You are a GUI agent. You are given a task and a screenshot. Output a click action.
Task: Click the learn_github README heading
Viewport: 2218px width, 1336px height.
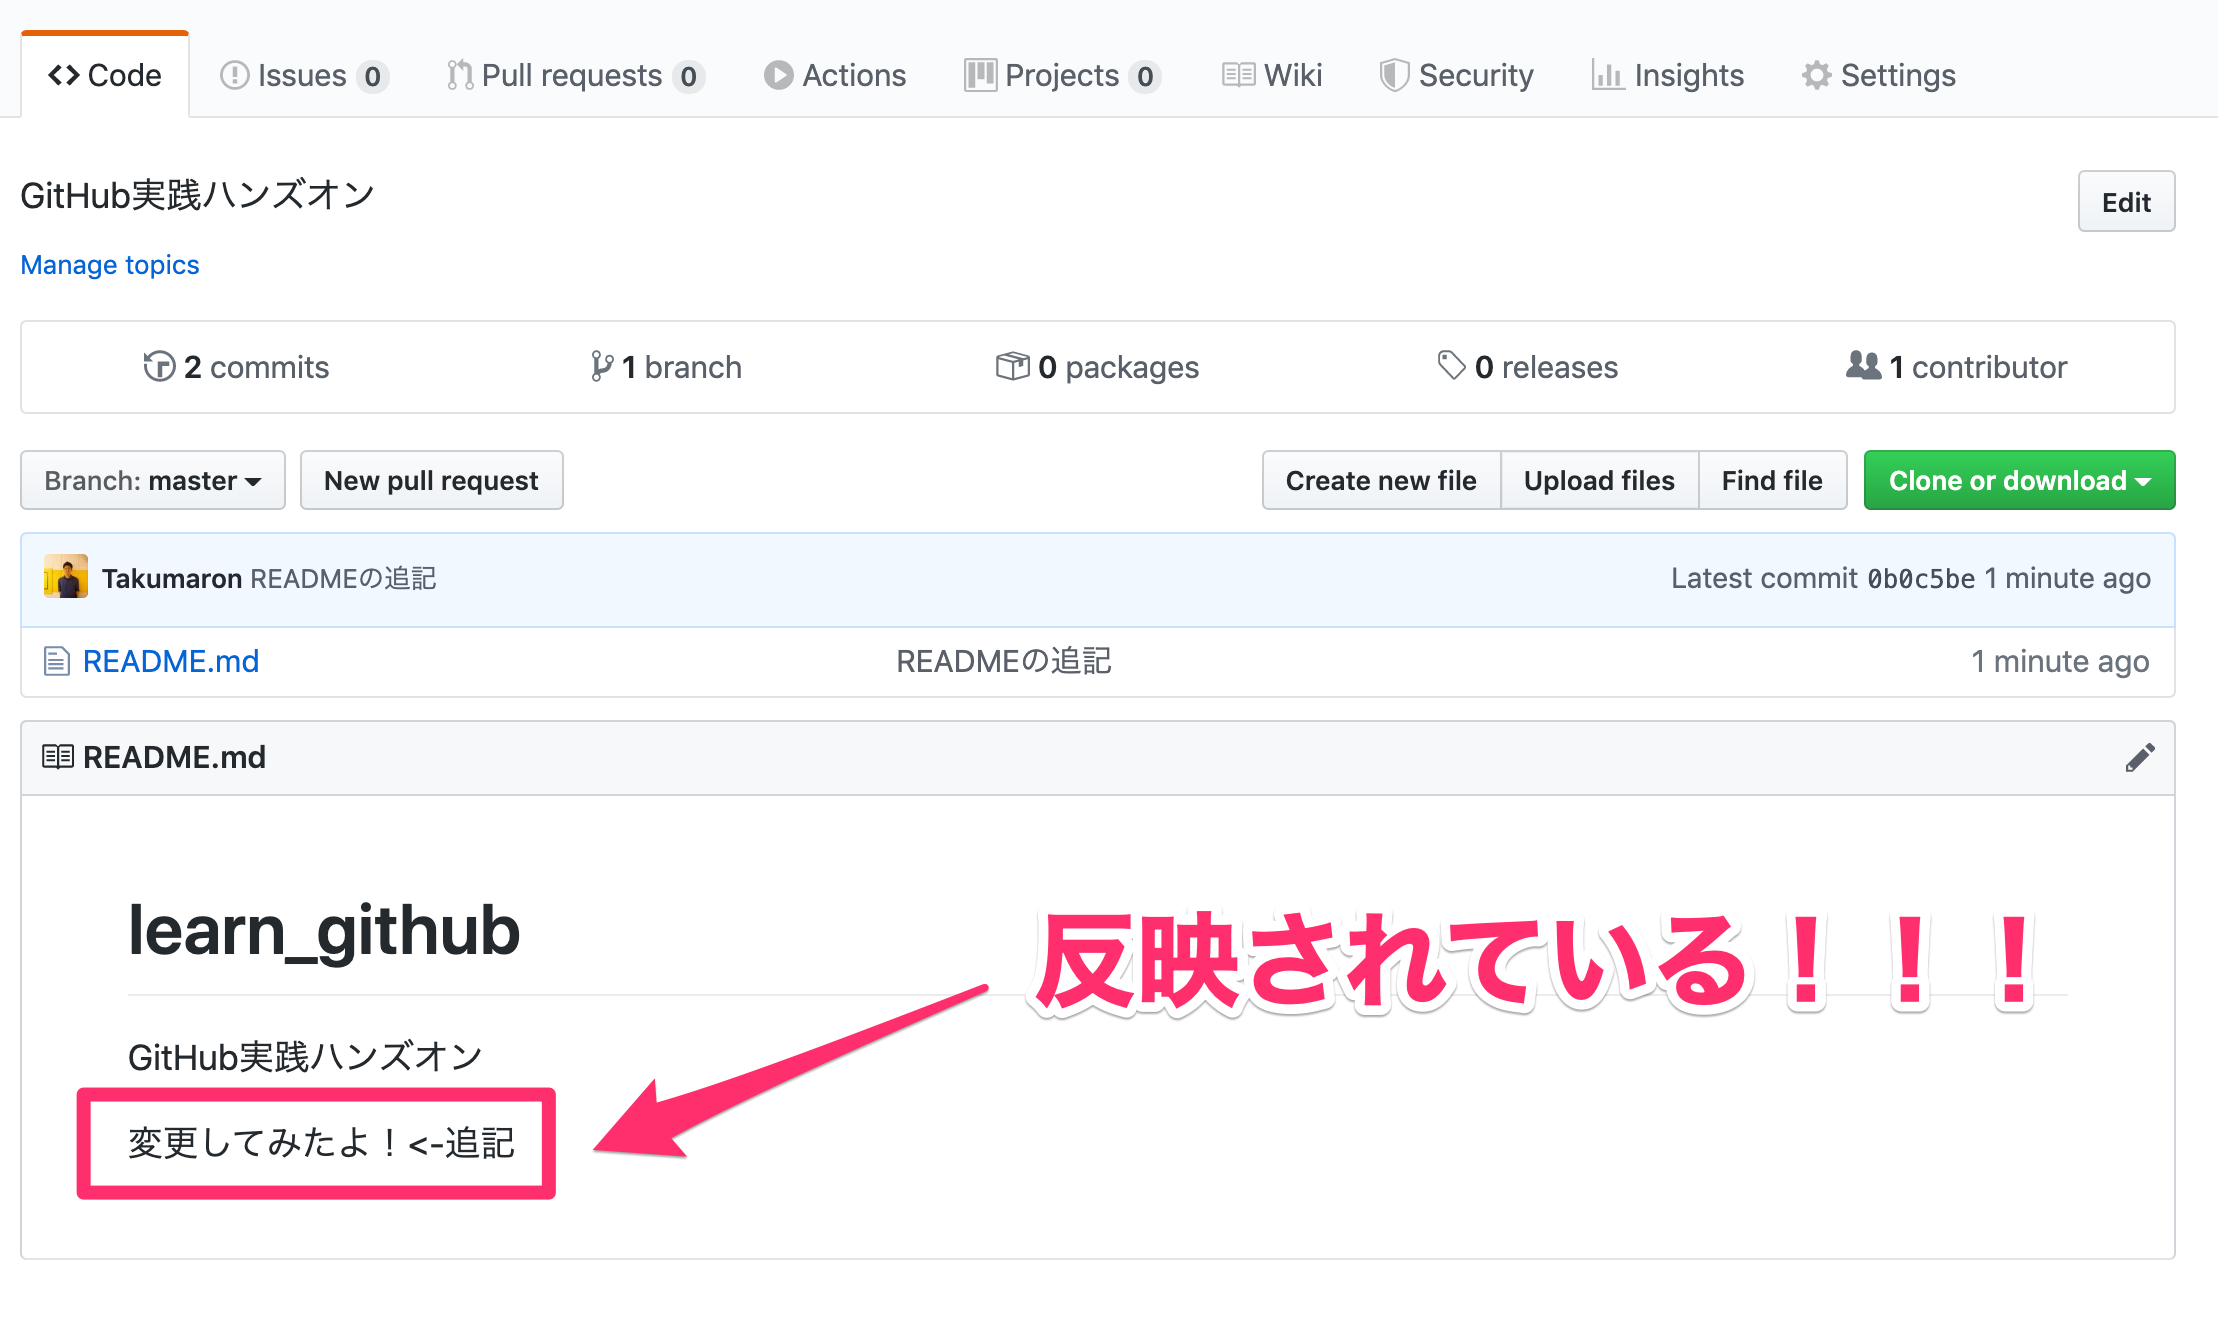(x=324, y=931)
